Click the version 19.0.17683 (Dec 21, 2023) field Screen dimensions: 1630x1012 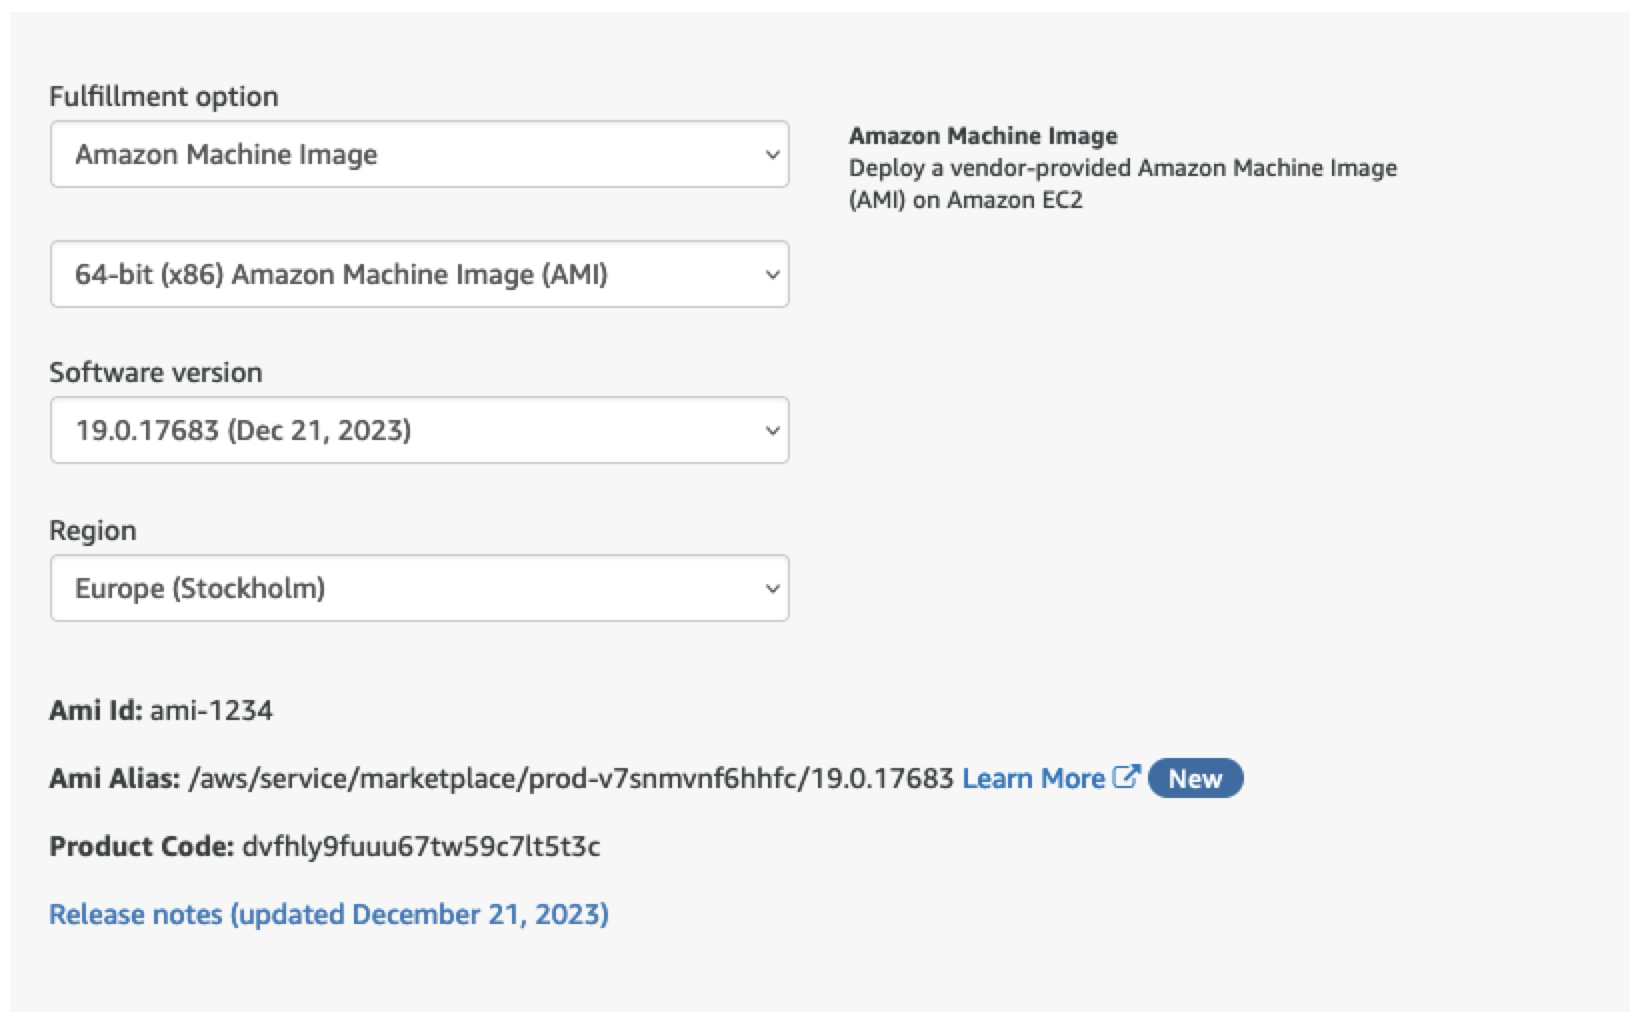419,430
